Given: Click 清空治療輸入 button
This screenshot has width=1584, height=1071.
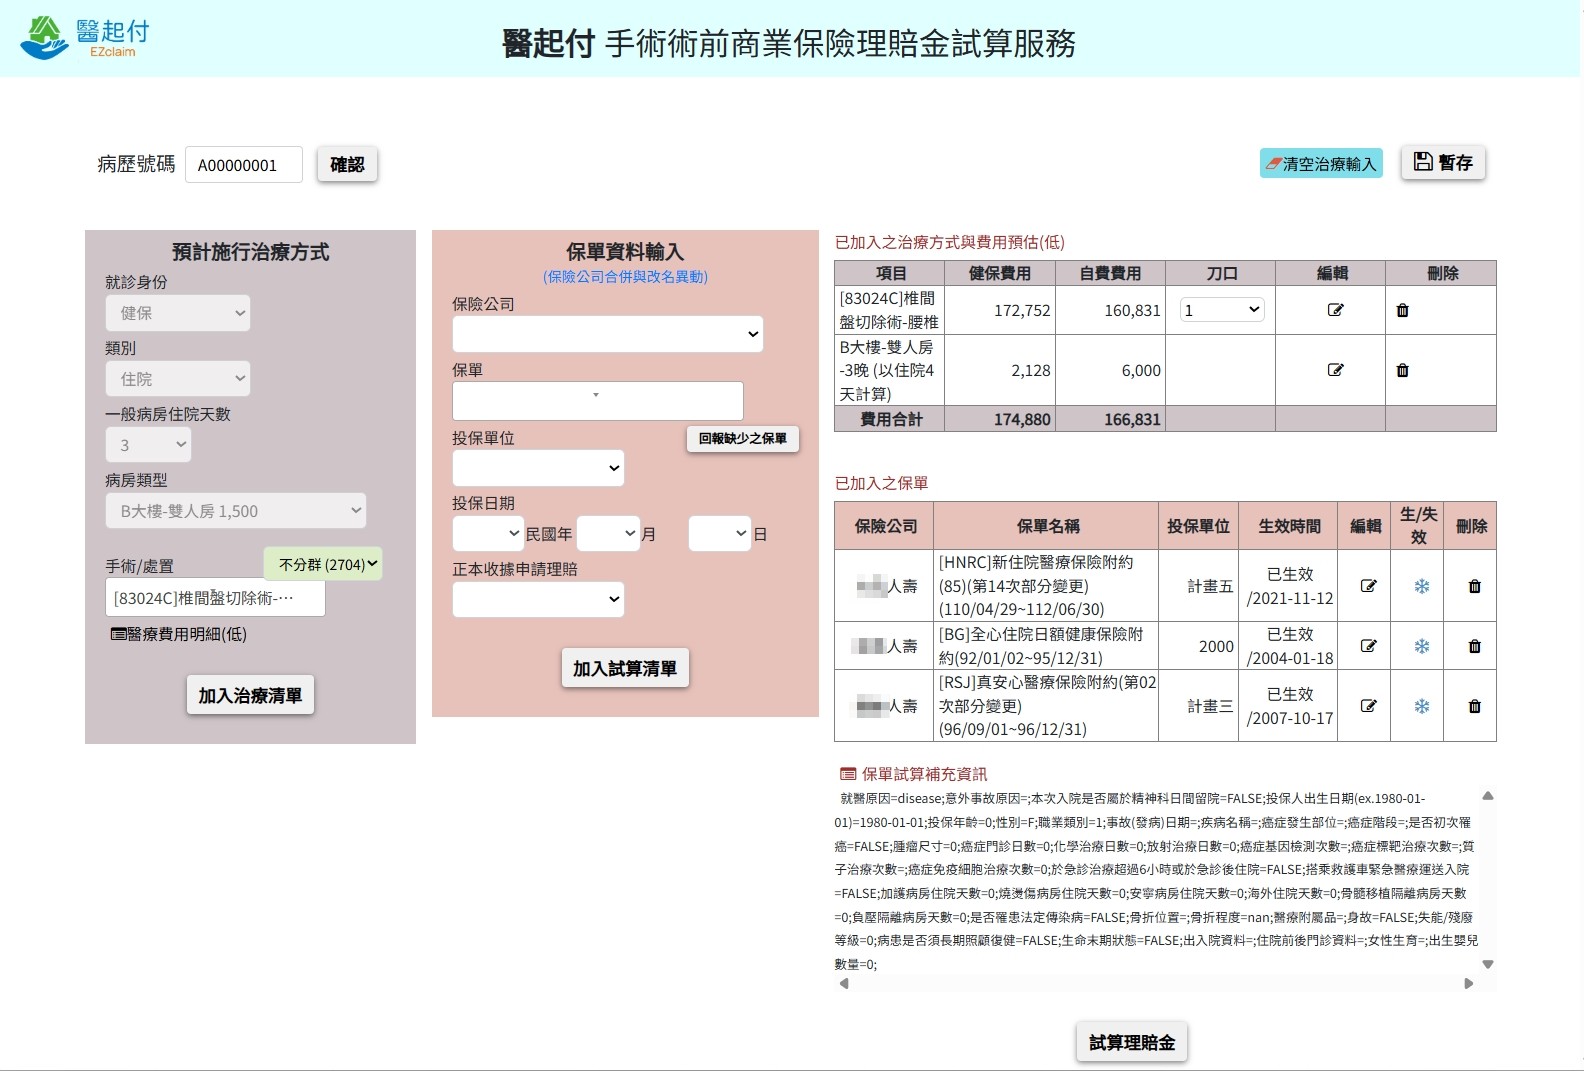Looking at the screenshot, I should pos(1321,164).
